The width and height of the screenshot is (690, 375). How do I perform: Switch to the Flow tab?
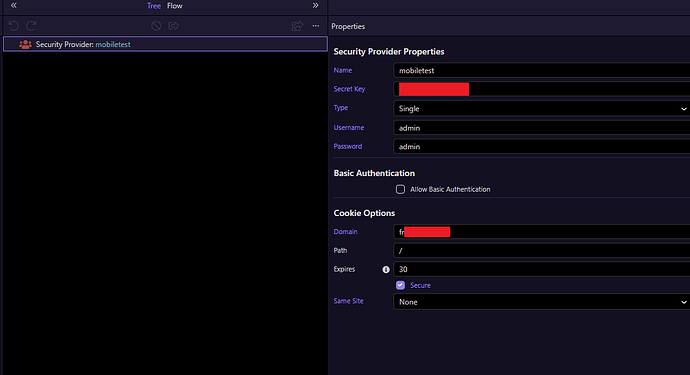(x=175, y=6)
